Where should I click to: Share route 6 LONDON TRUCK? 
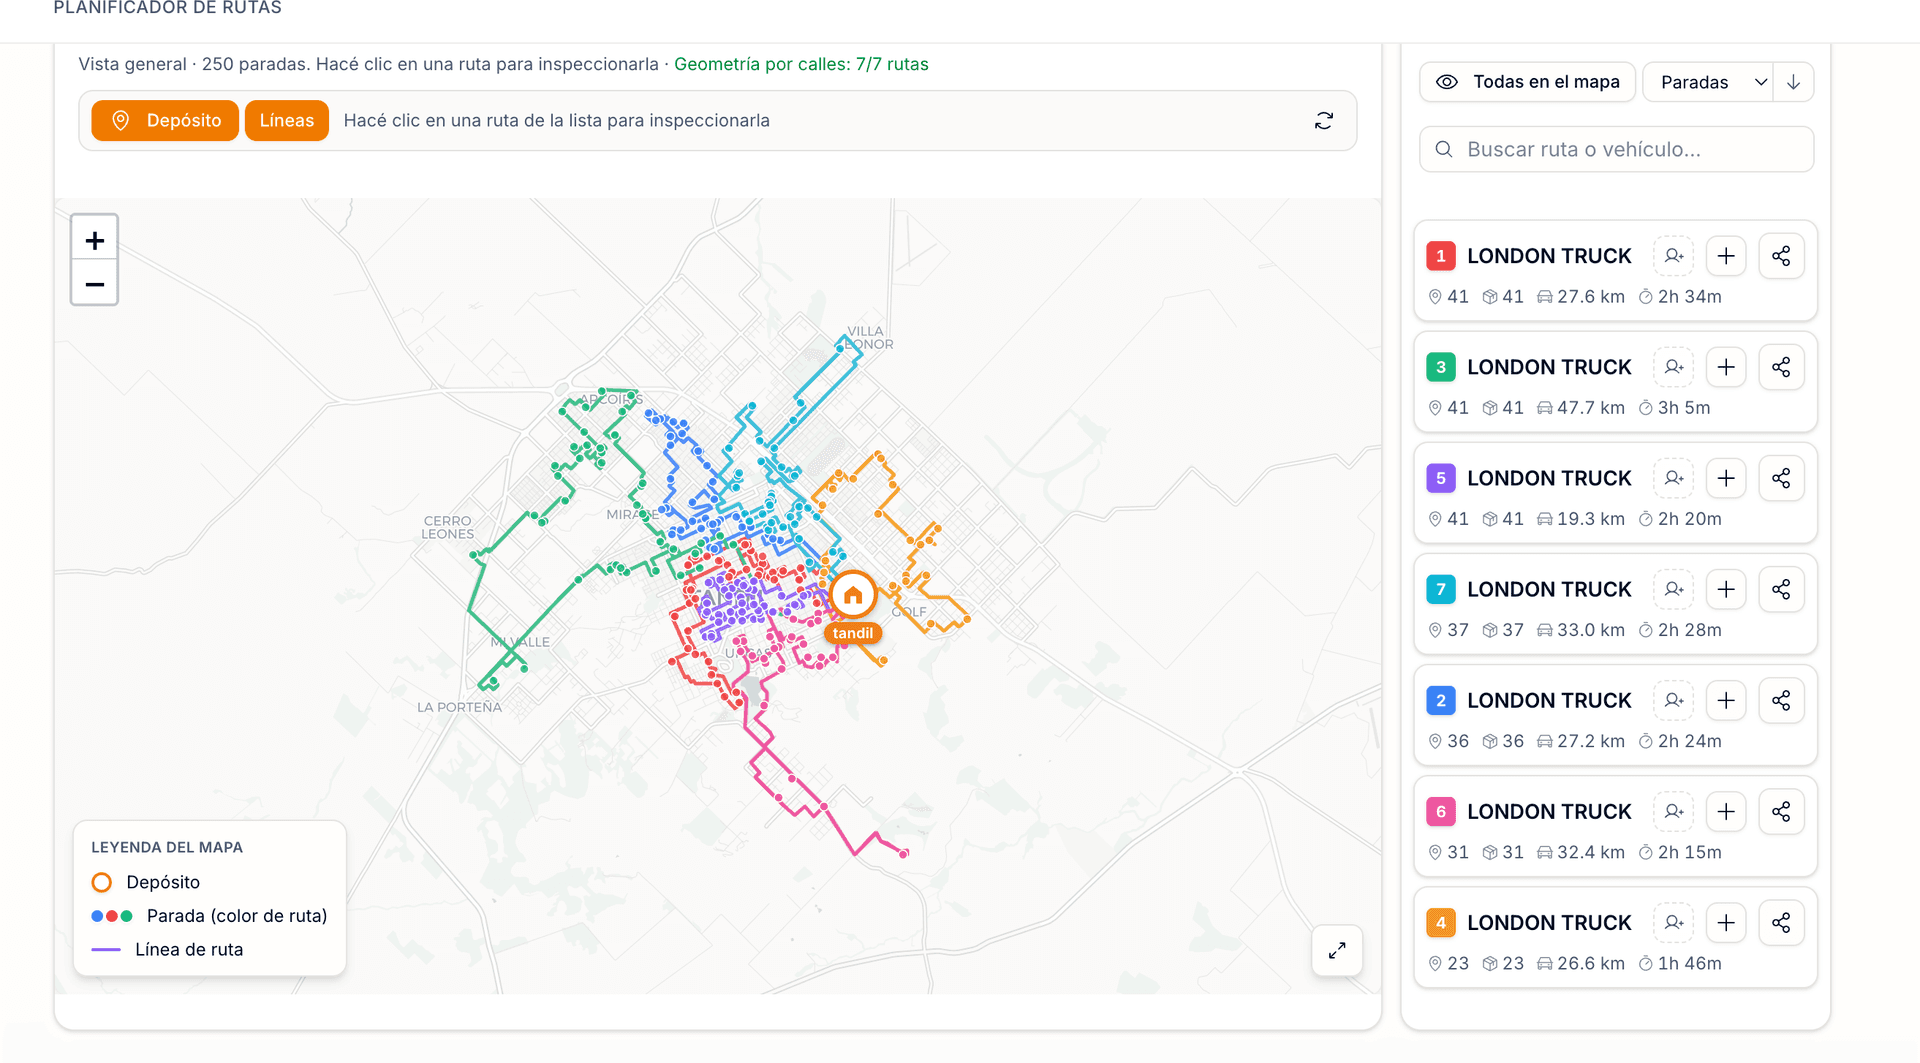click(x=1781, y=811)
